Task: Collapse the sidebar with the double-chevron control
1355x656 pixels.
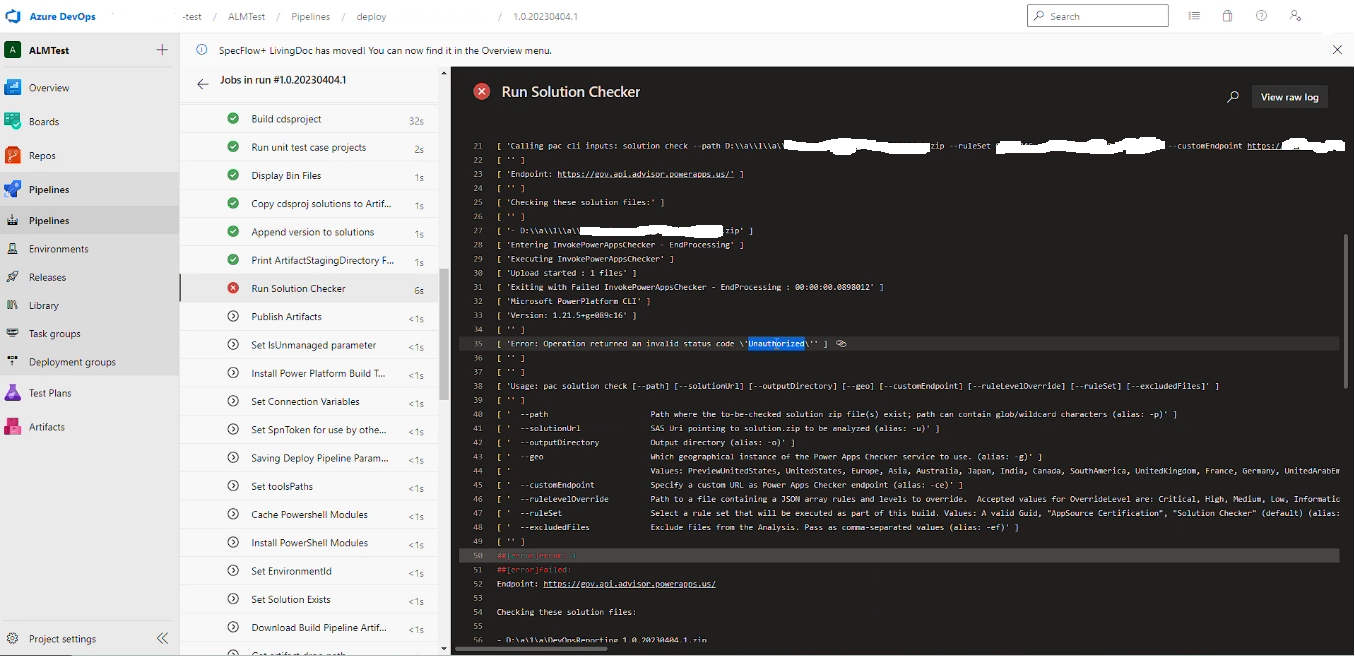Action: point(162,638)
